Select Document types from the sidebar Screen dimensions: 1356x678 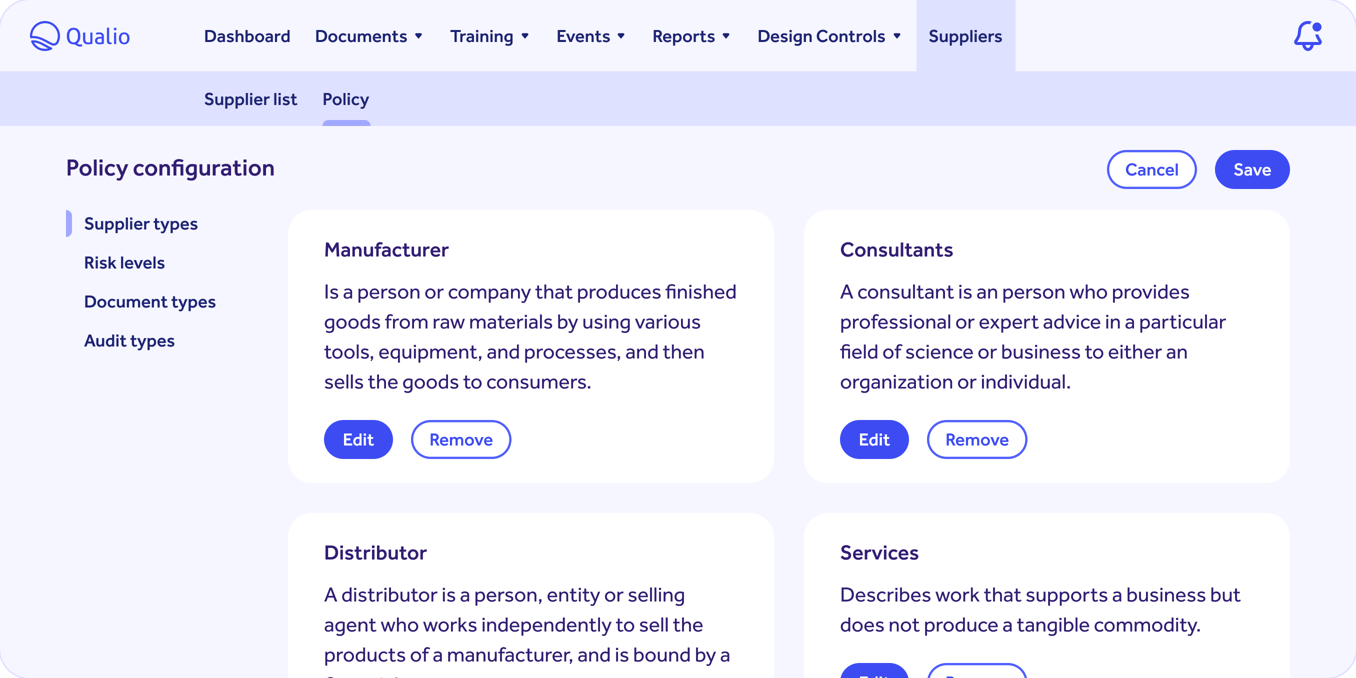coord(149,301)
